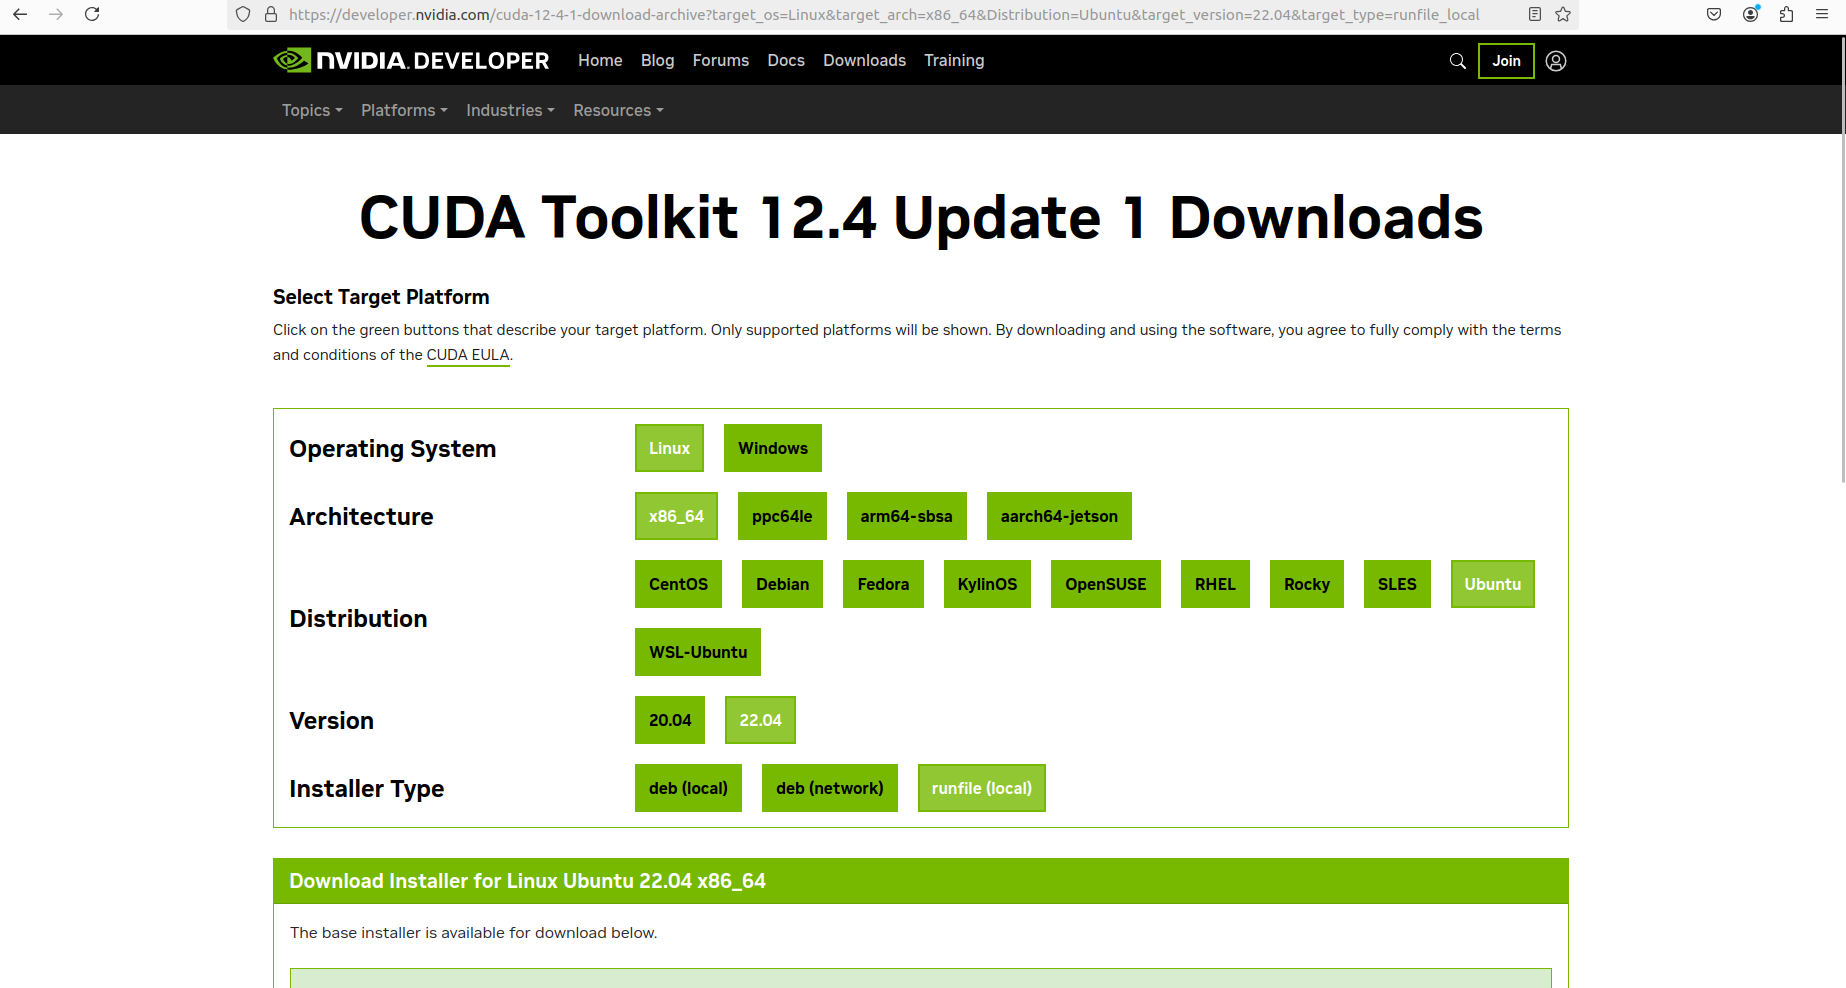Open the Downloads nav link

pyautogui.click(x=864, y=61)
